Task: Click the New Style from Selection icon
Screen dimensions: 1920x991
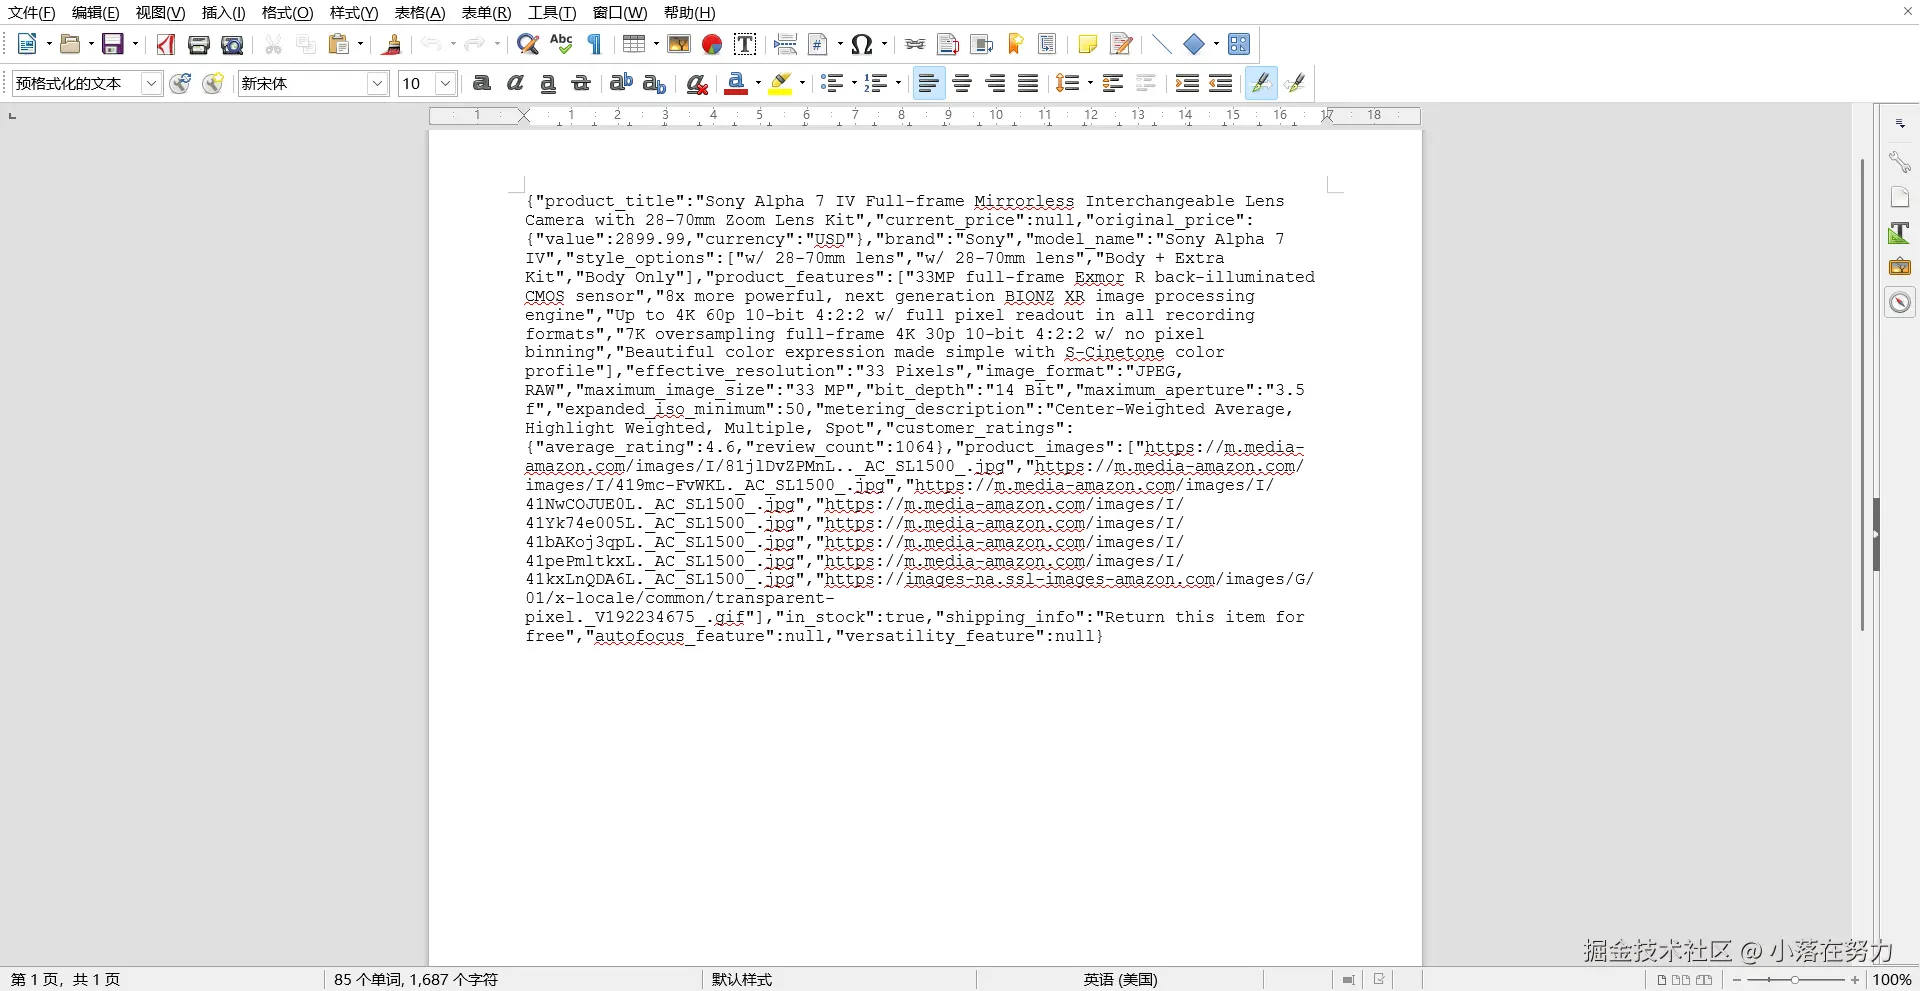Action: point(213,84)
